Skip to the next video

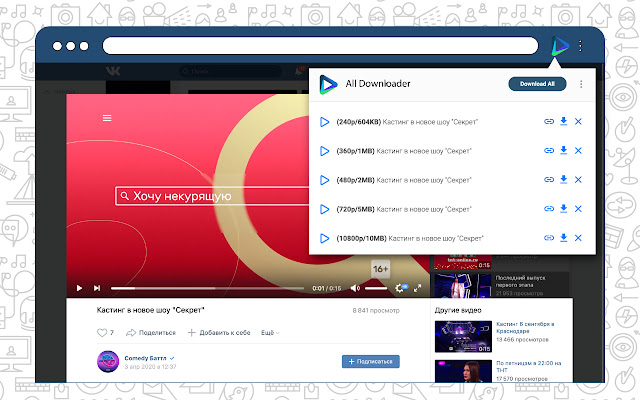coord(97,288)
